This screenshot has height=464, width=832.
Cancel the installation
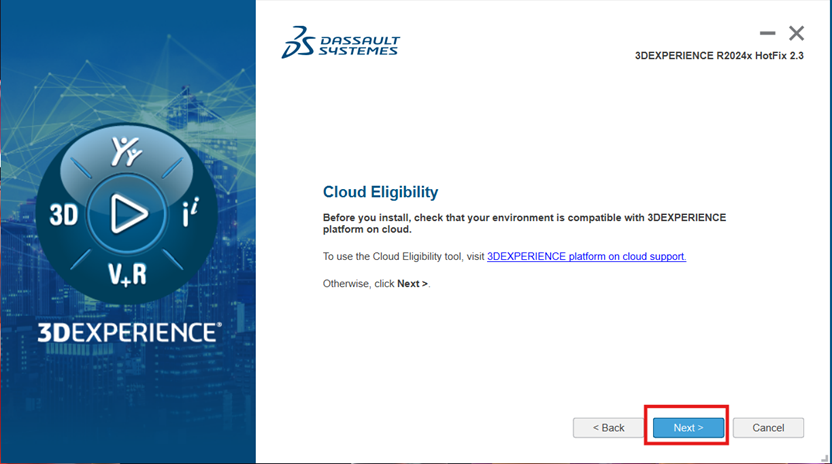(768, 427)
